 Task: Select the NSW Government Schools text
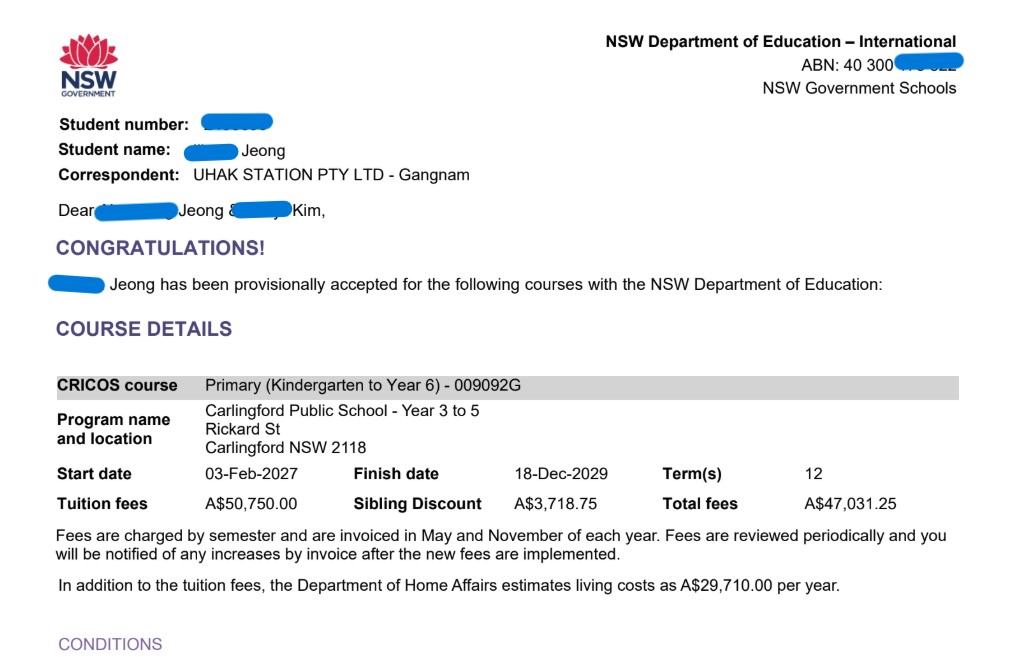pos(859,88)
